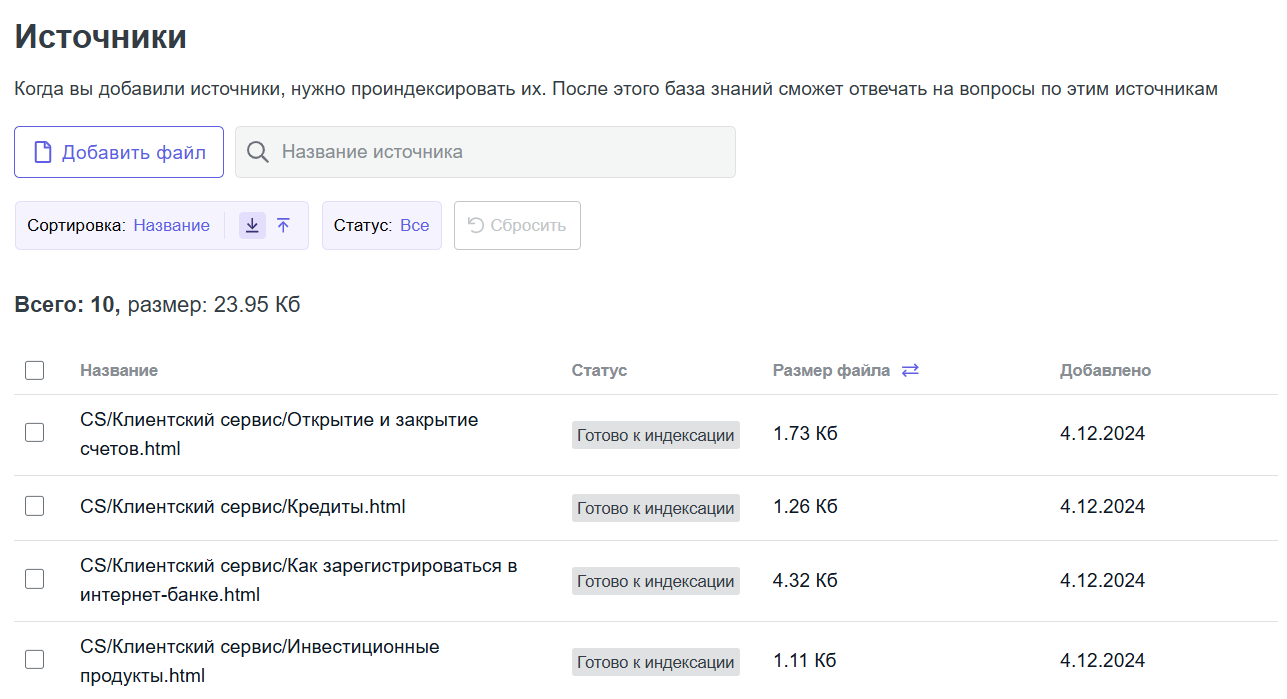Toggle the select-all checkbox in table header
Viewport: 1287px width, 699px height.
click(x=35, y=370)
